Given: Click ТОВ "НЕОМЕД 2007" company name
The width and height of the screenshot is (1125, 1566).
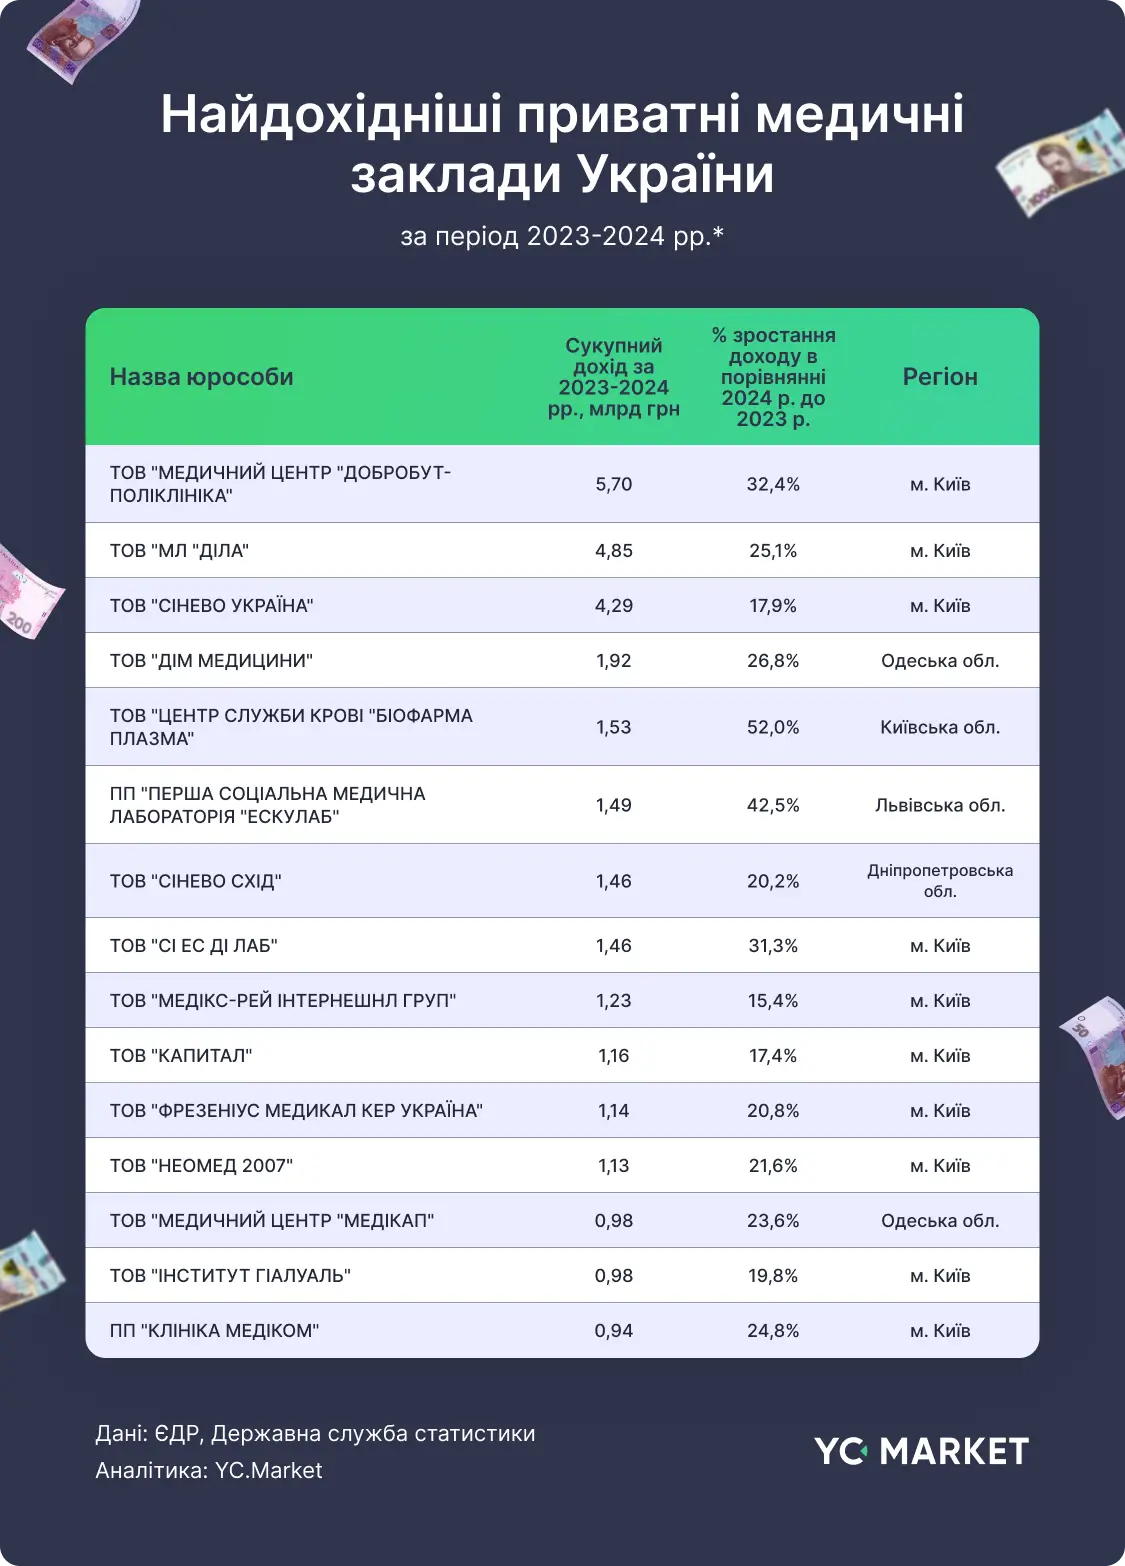Looking at the screenshot, I should (x=201, y=1166).
